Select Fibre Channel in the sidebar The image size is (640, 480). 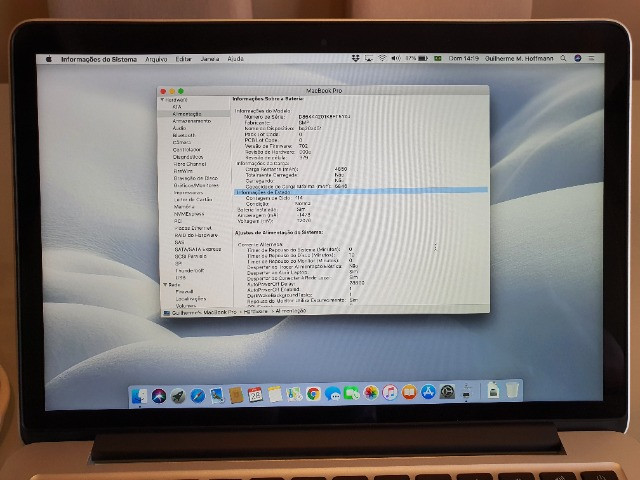(189, 164)
